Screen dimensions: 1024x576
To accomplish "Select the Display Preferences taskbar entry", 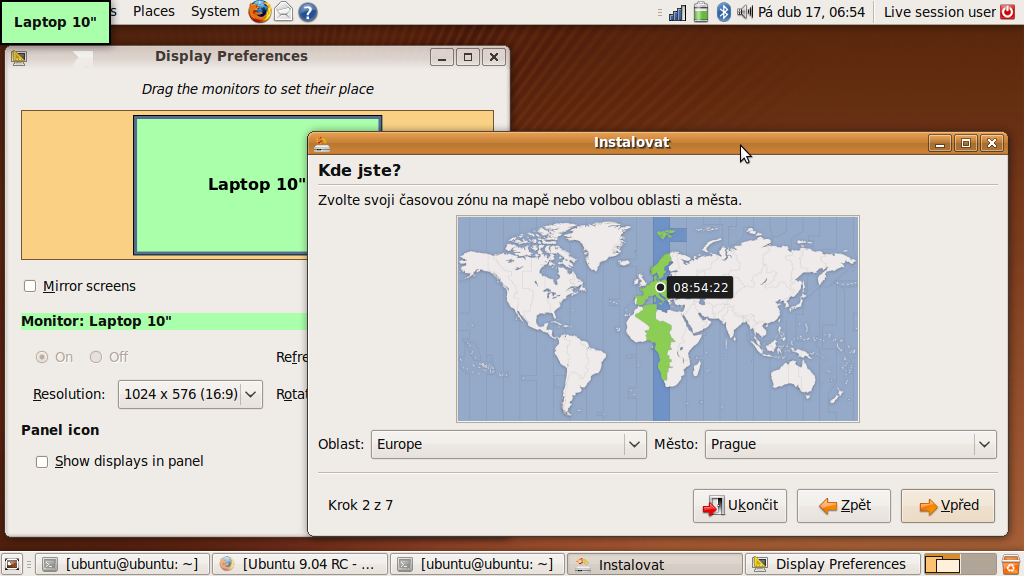I will pyautogui.click(x=833, y=564).
